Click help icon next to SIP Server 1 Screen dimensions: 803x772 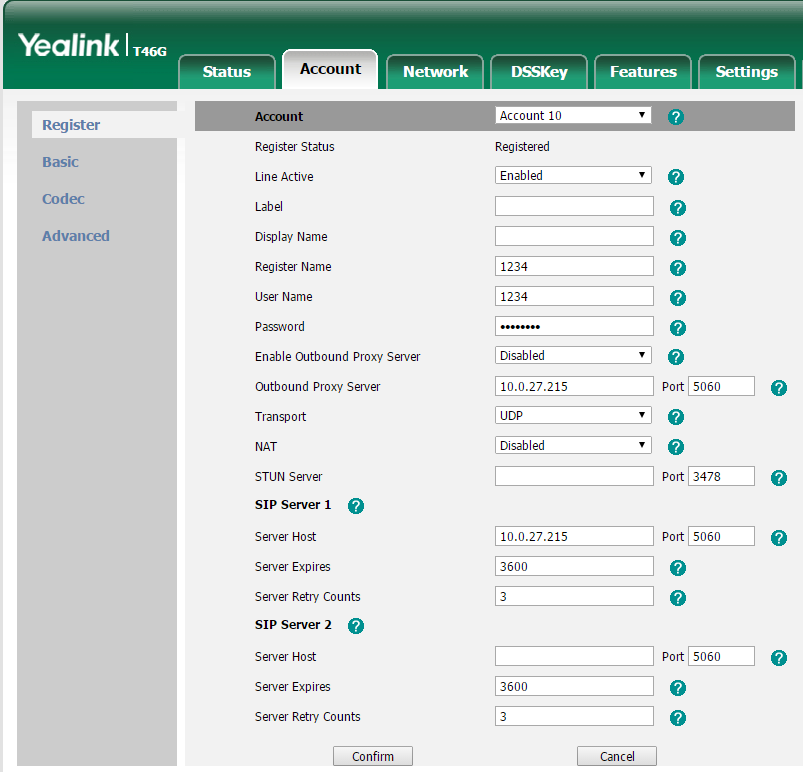(355, 506)
